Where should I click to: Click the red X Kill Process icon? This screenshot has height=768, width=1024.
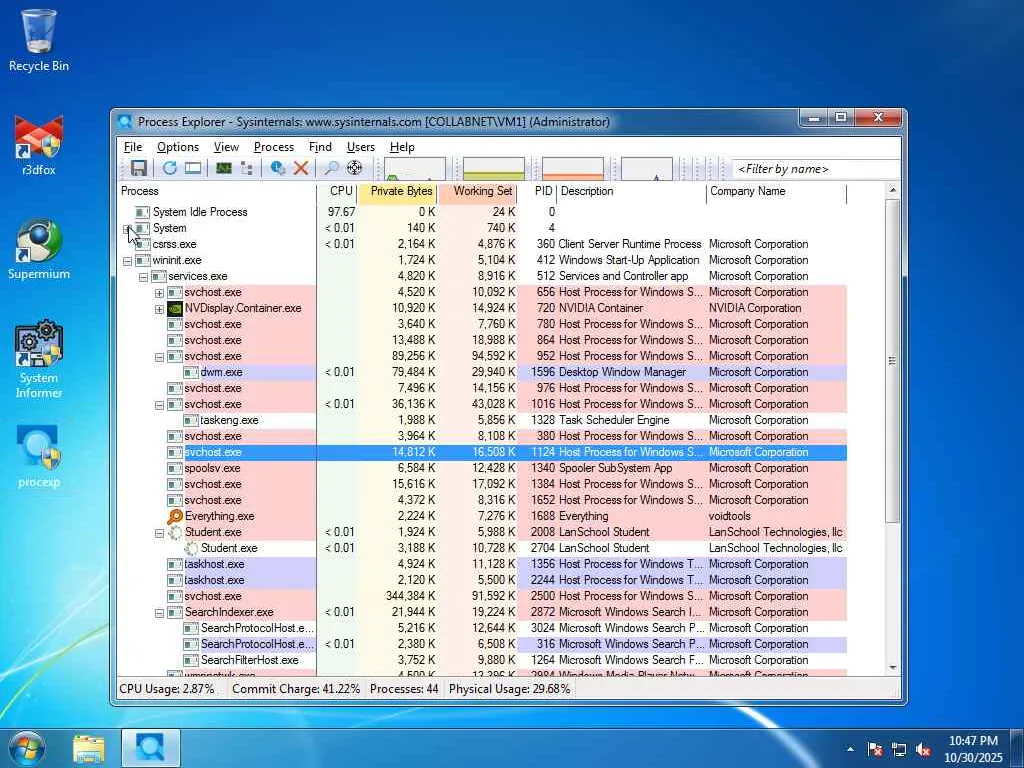coord(300,168)
